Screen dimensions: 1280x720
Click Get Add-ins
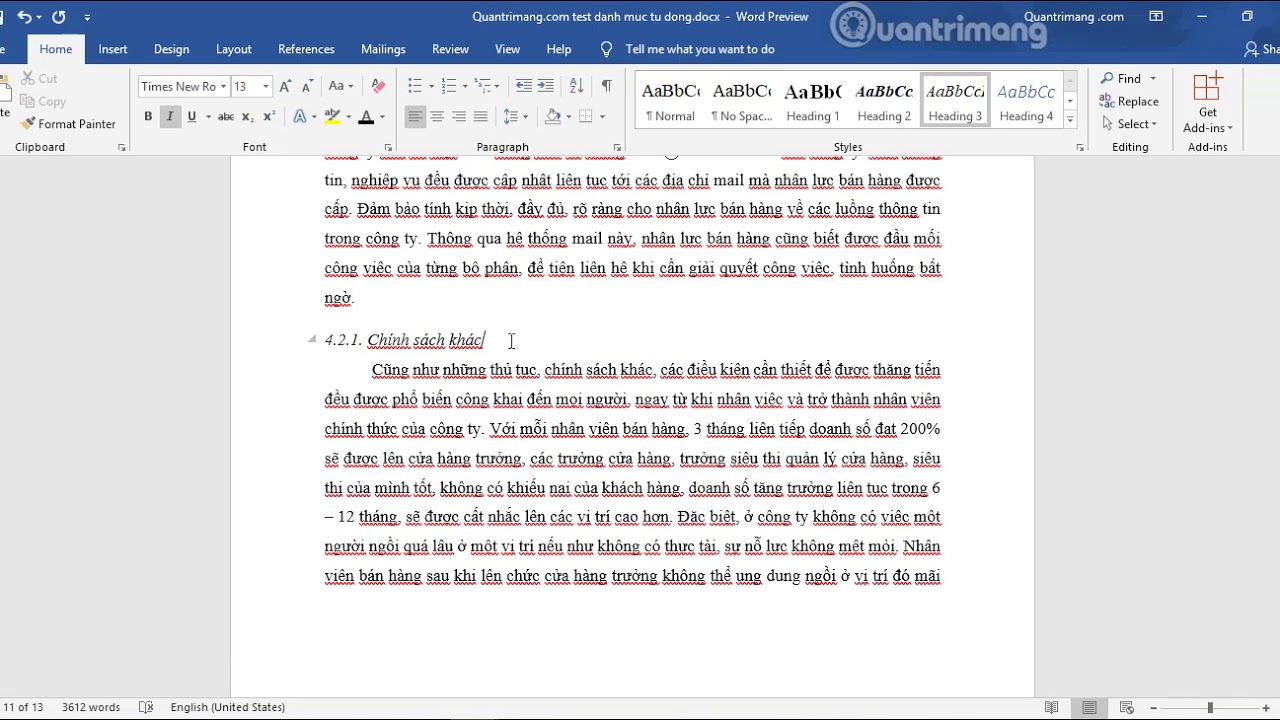[1208, 102]
